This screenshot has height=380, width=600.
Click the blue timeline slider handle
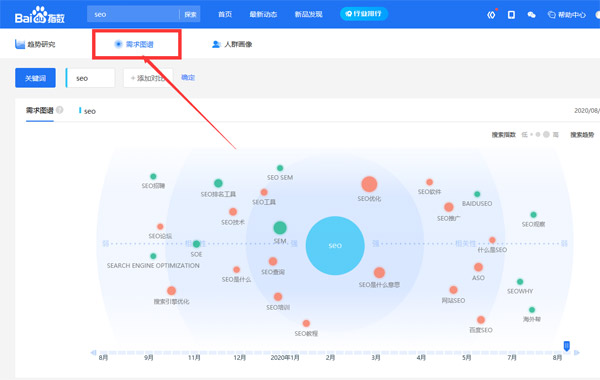click(567, 346)
